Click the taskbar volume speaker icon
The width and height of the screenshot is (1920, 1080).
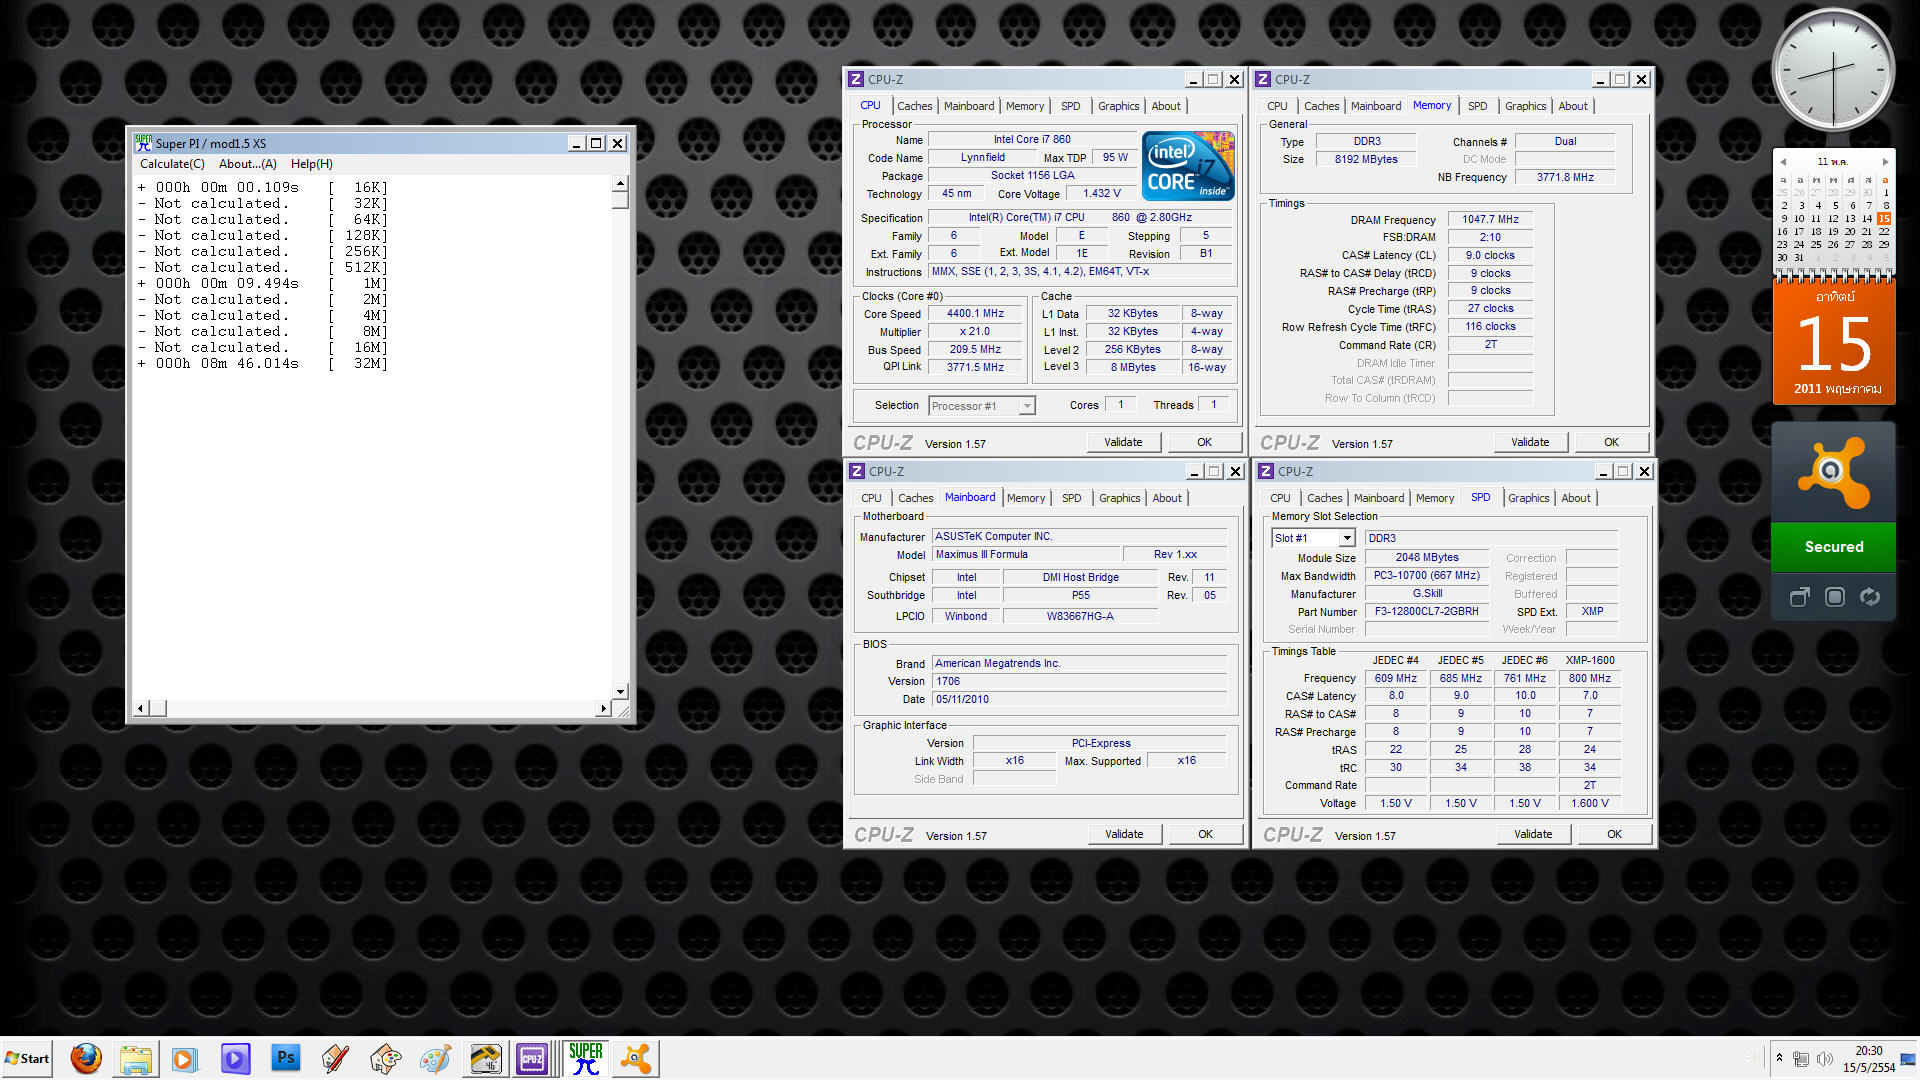pyautogui.click(x=1824, y=1058)
